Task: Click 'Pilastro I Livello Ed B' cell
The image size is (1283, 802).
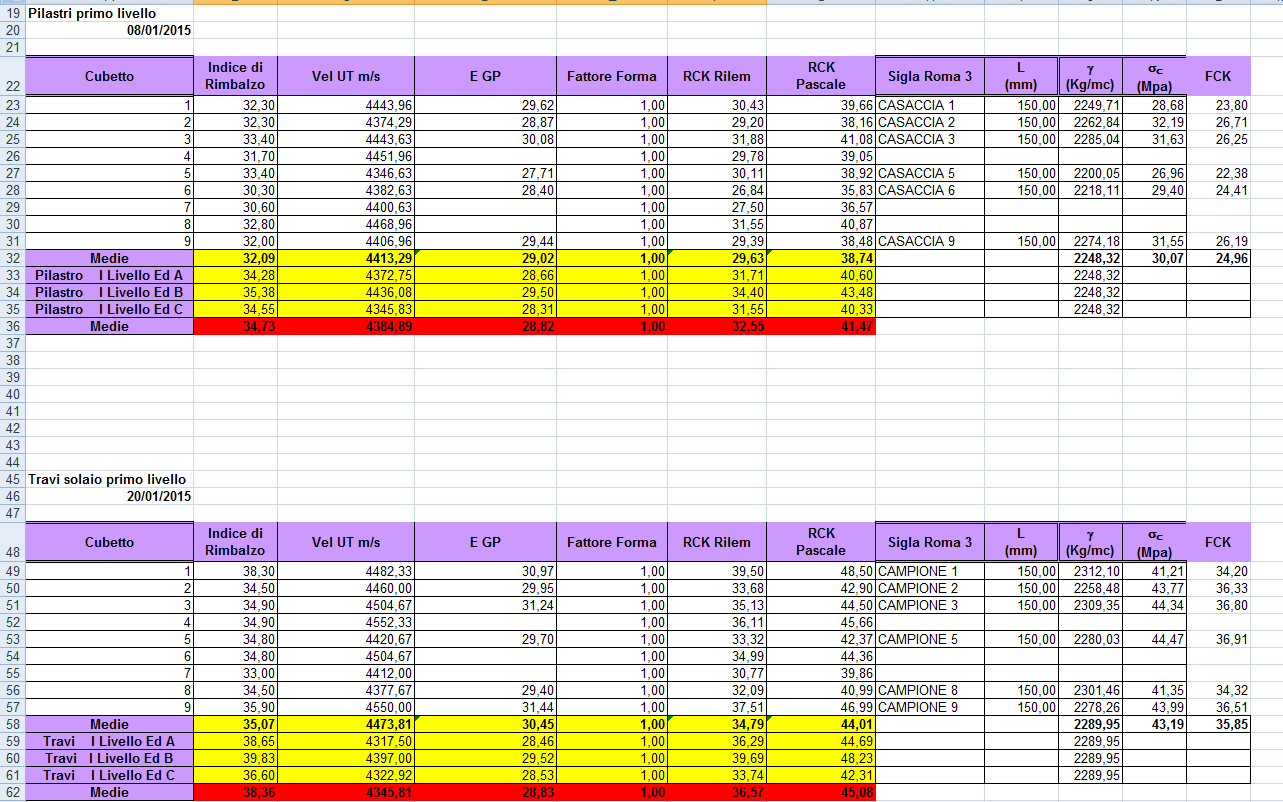Action: [x=109, y=292]
